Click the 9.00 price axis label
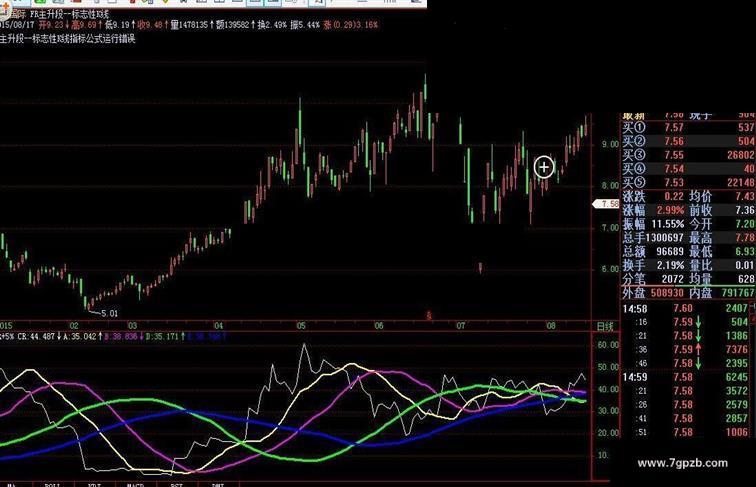Viewport: 756px width, 487px height. (610, 144)
